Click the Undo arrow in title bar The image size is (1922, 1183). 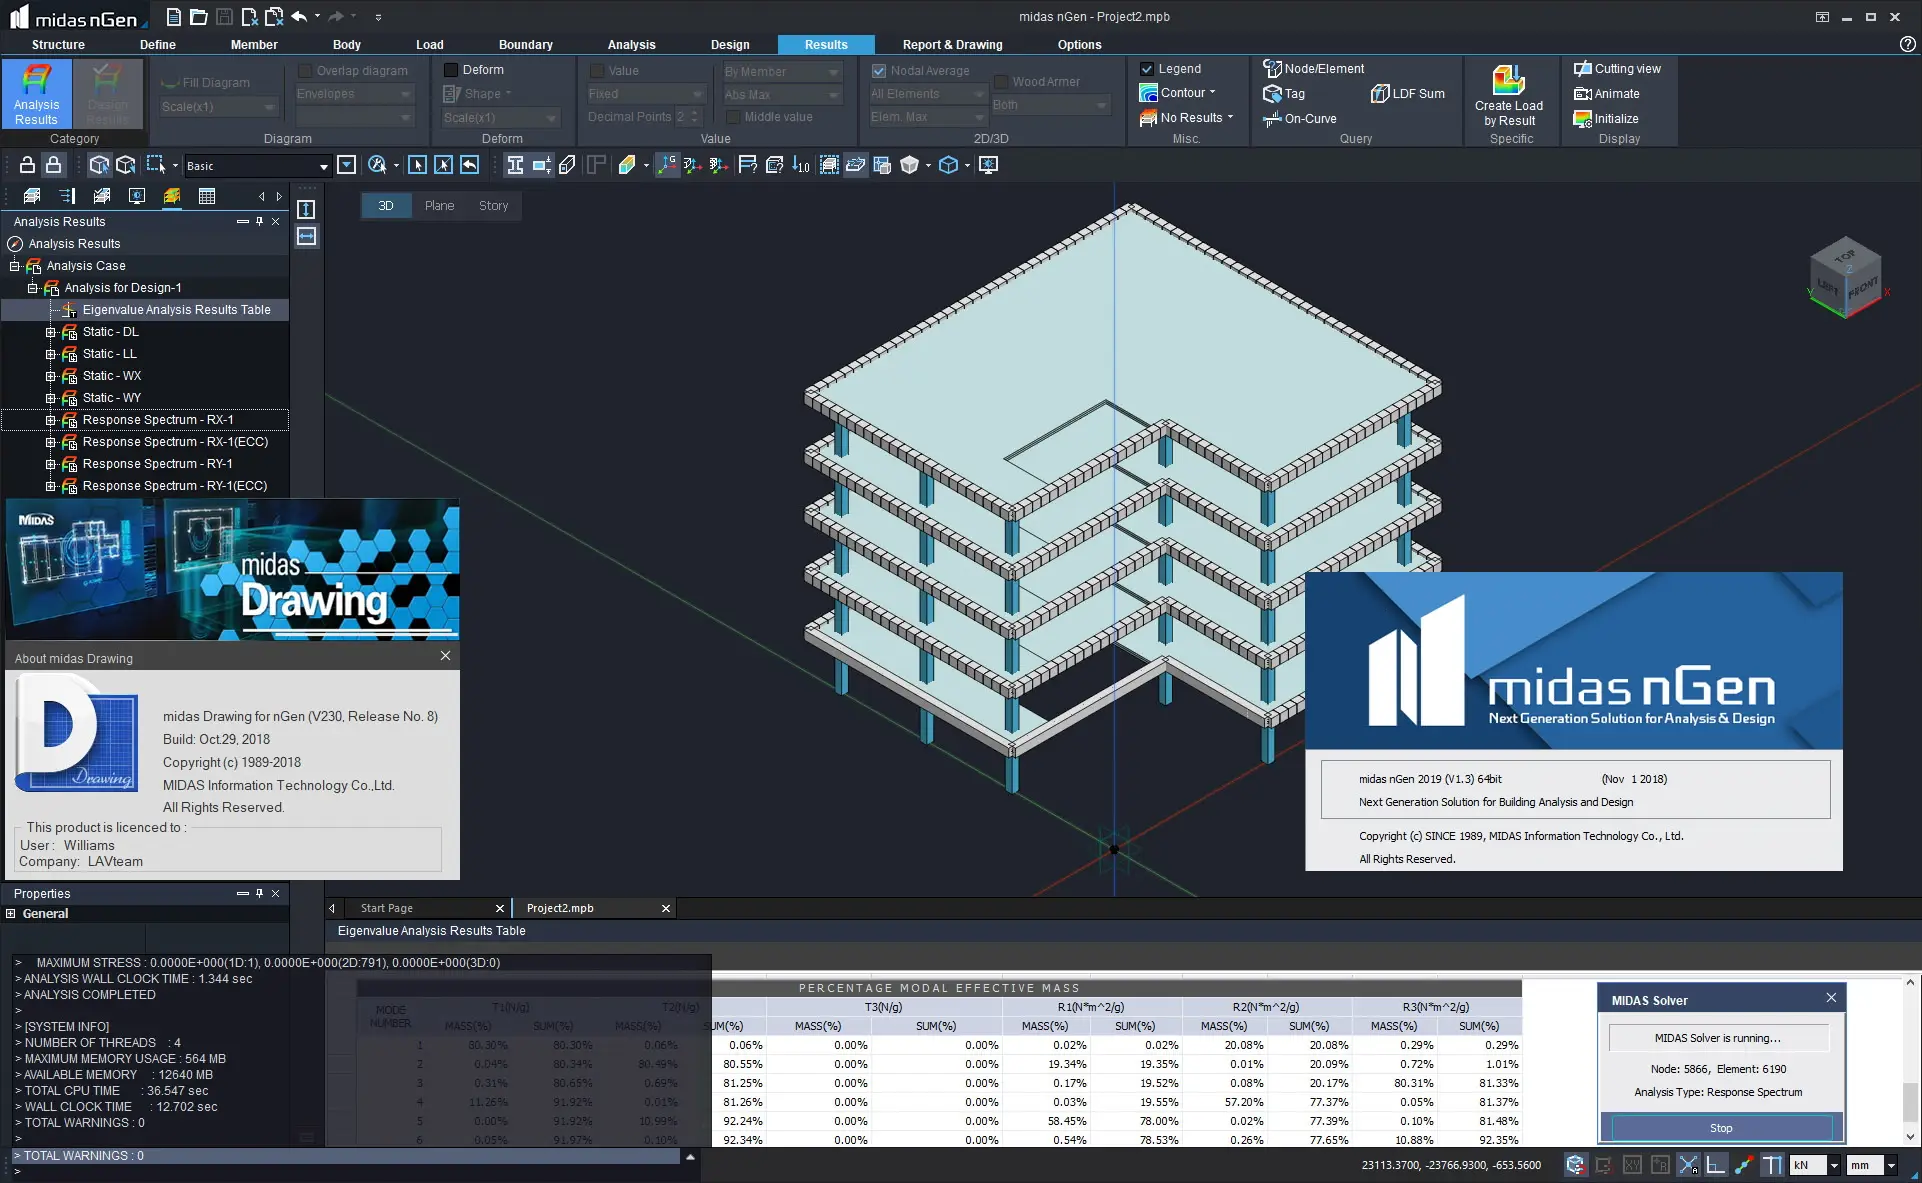[299, 16]
